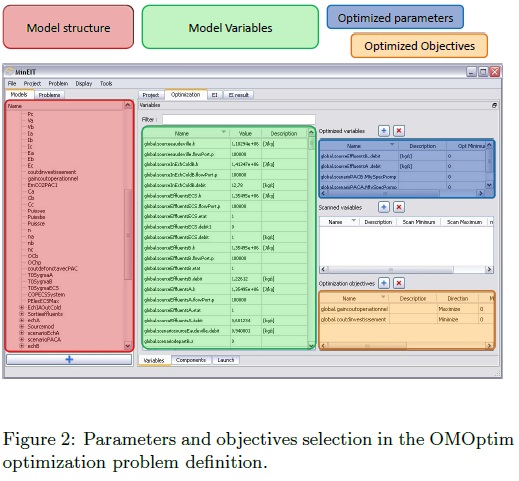The height and width of the screenshot is (481, 519).
Task: Open the Tools menu
Action: (x=106, y=83)
